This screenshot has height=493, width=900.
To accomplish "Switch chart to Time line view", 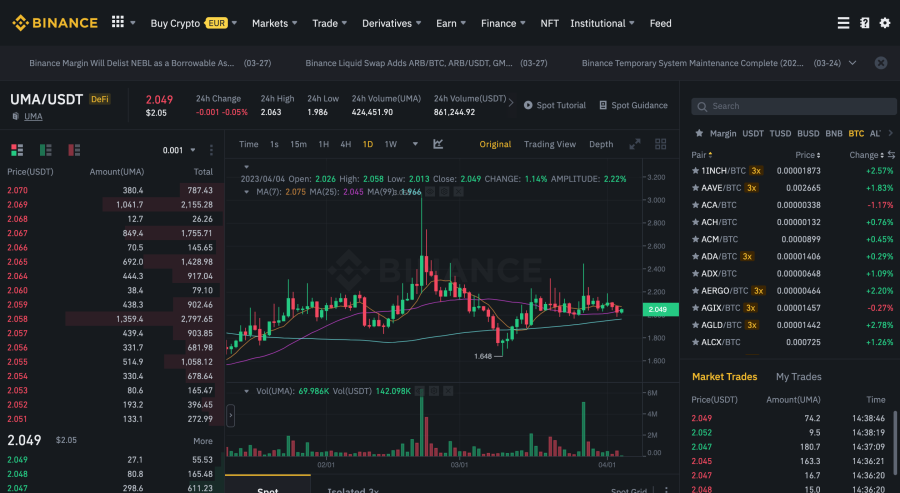I will (249, 144).
